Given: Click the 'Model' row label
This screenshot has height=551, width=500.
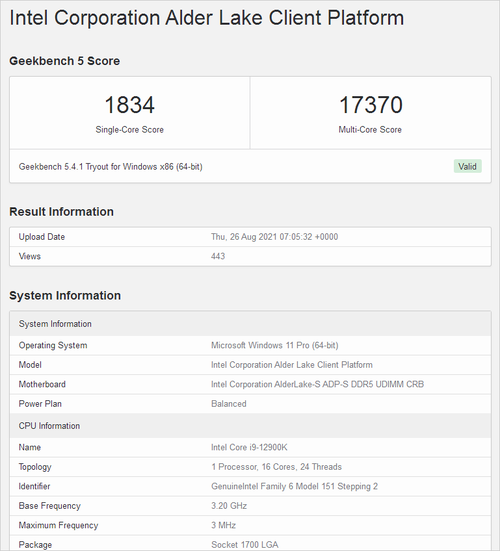Looking at the screenshot, I should point(30,365).
